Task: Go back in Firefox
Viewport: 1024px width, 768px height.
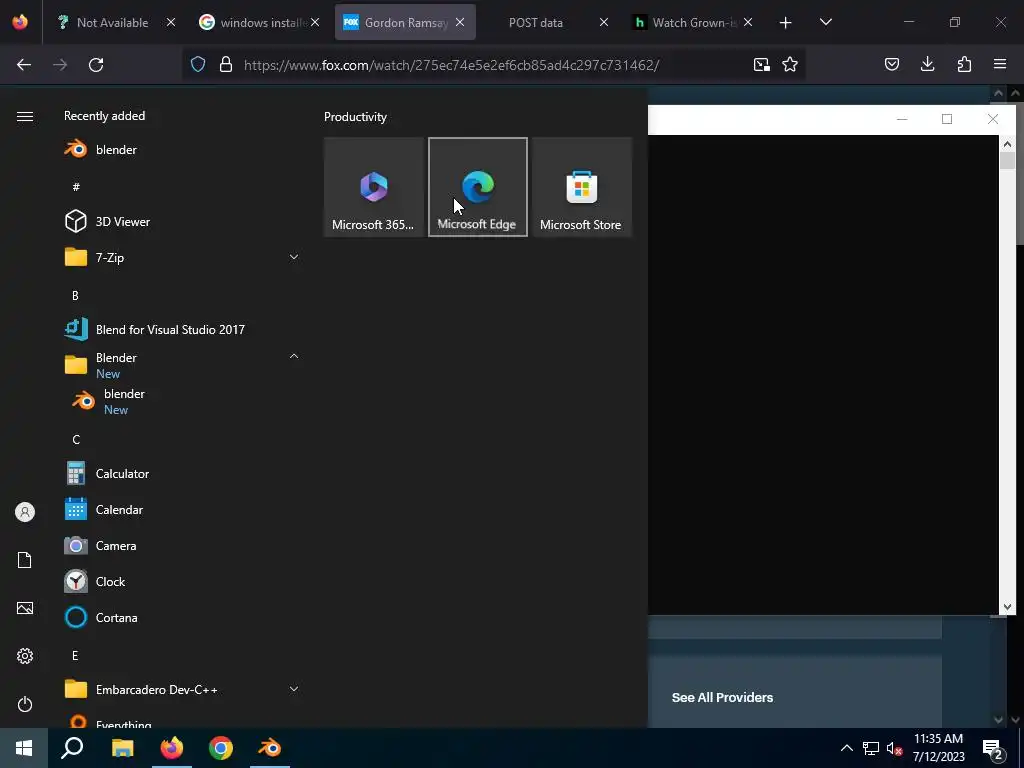Action: [x=24, y=65]
